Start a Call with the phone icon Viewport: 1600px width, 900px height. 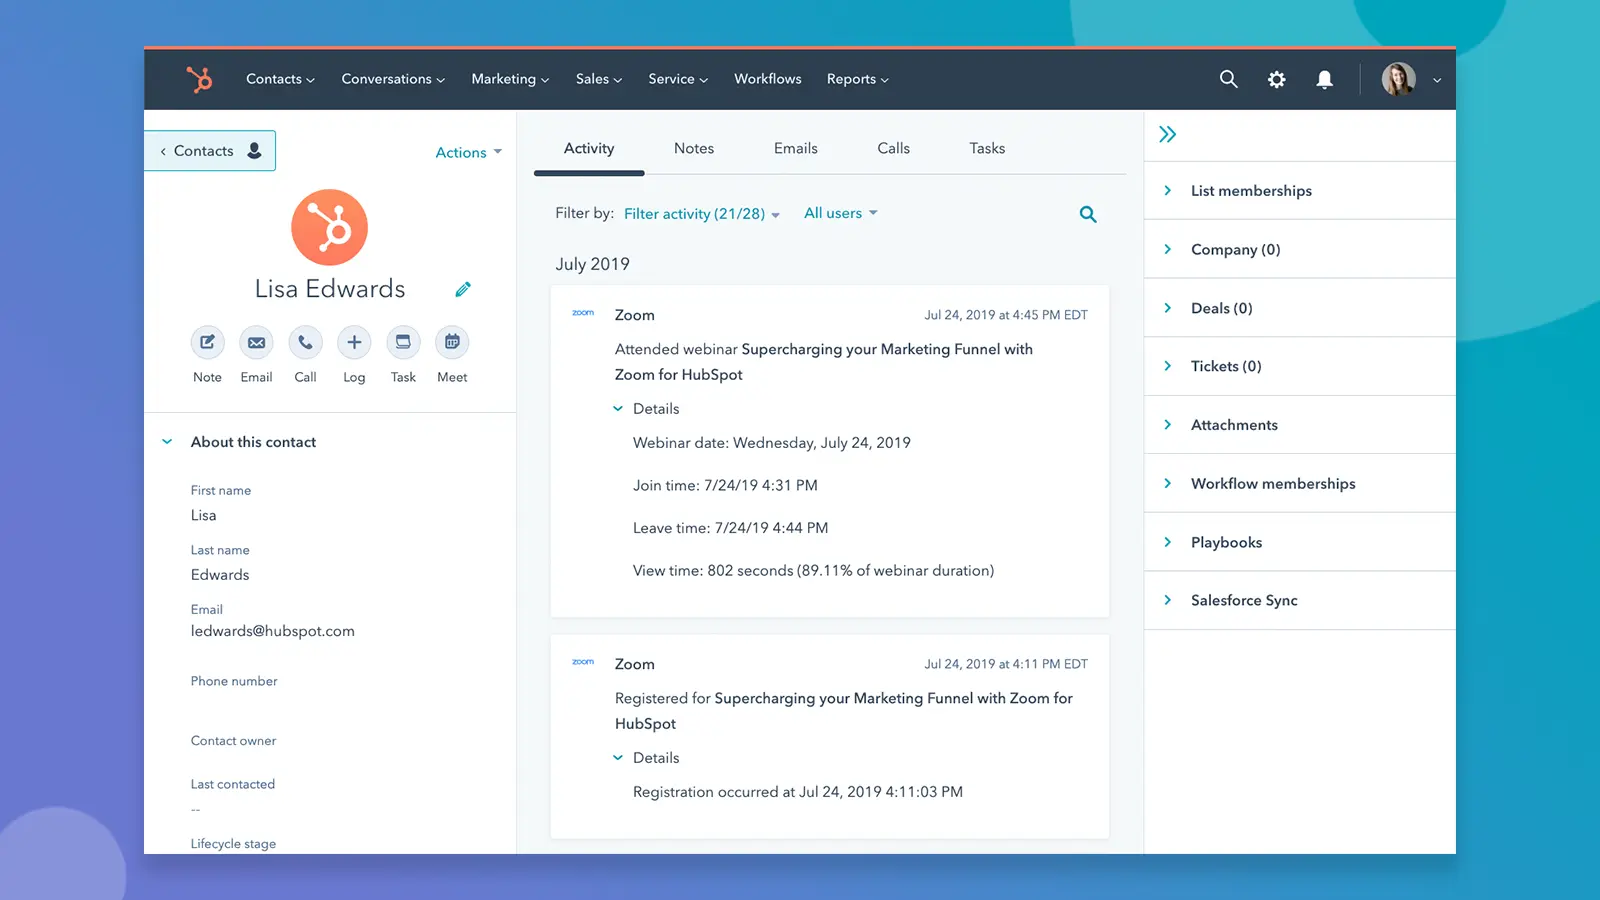click(x=305, y=342)
